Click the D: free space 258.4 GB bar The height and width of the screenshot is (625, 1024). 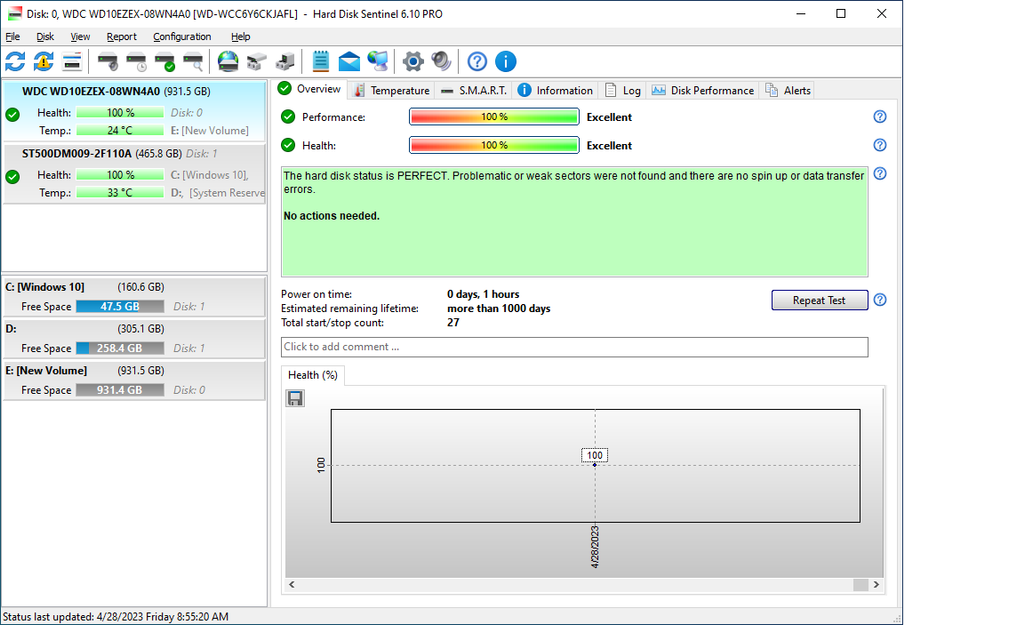click(120, 348)
